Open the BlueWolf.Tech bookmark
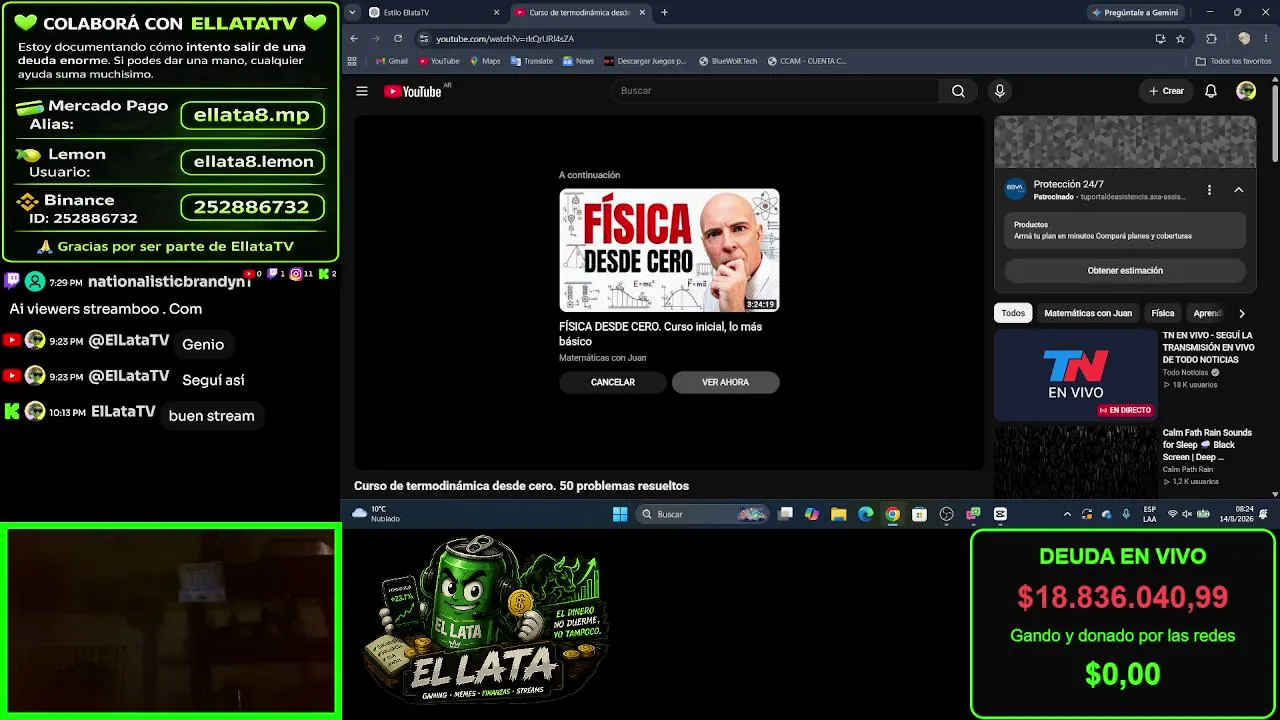The height and width of the screenshot is (720, 1280). 728,61
